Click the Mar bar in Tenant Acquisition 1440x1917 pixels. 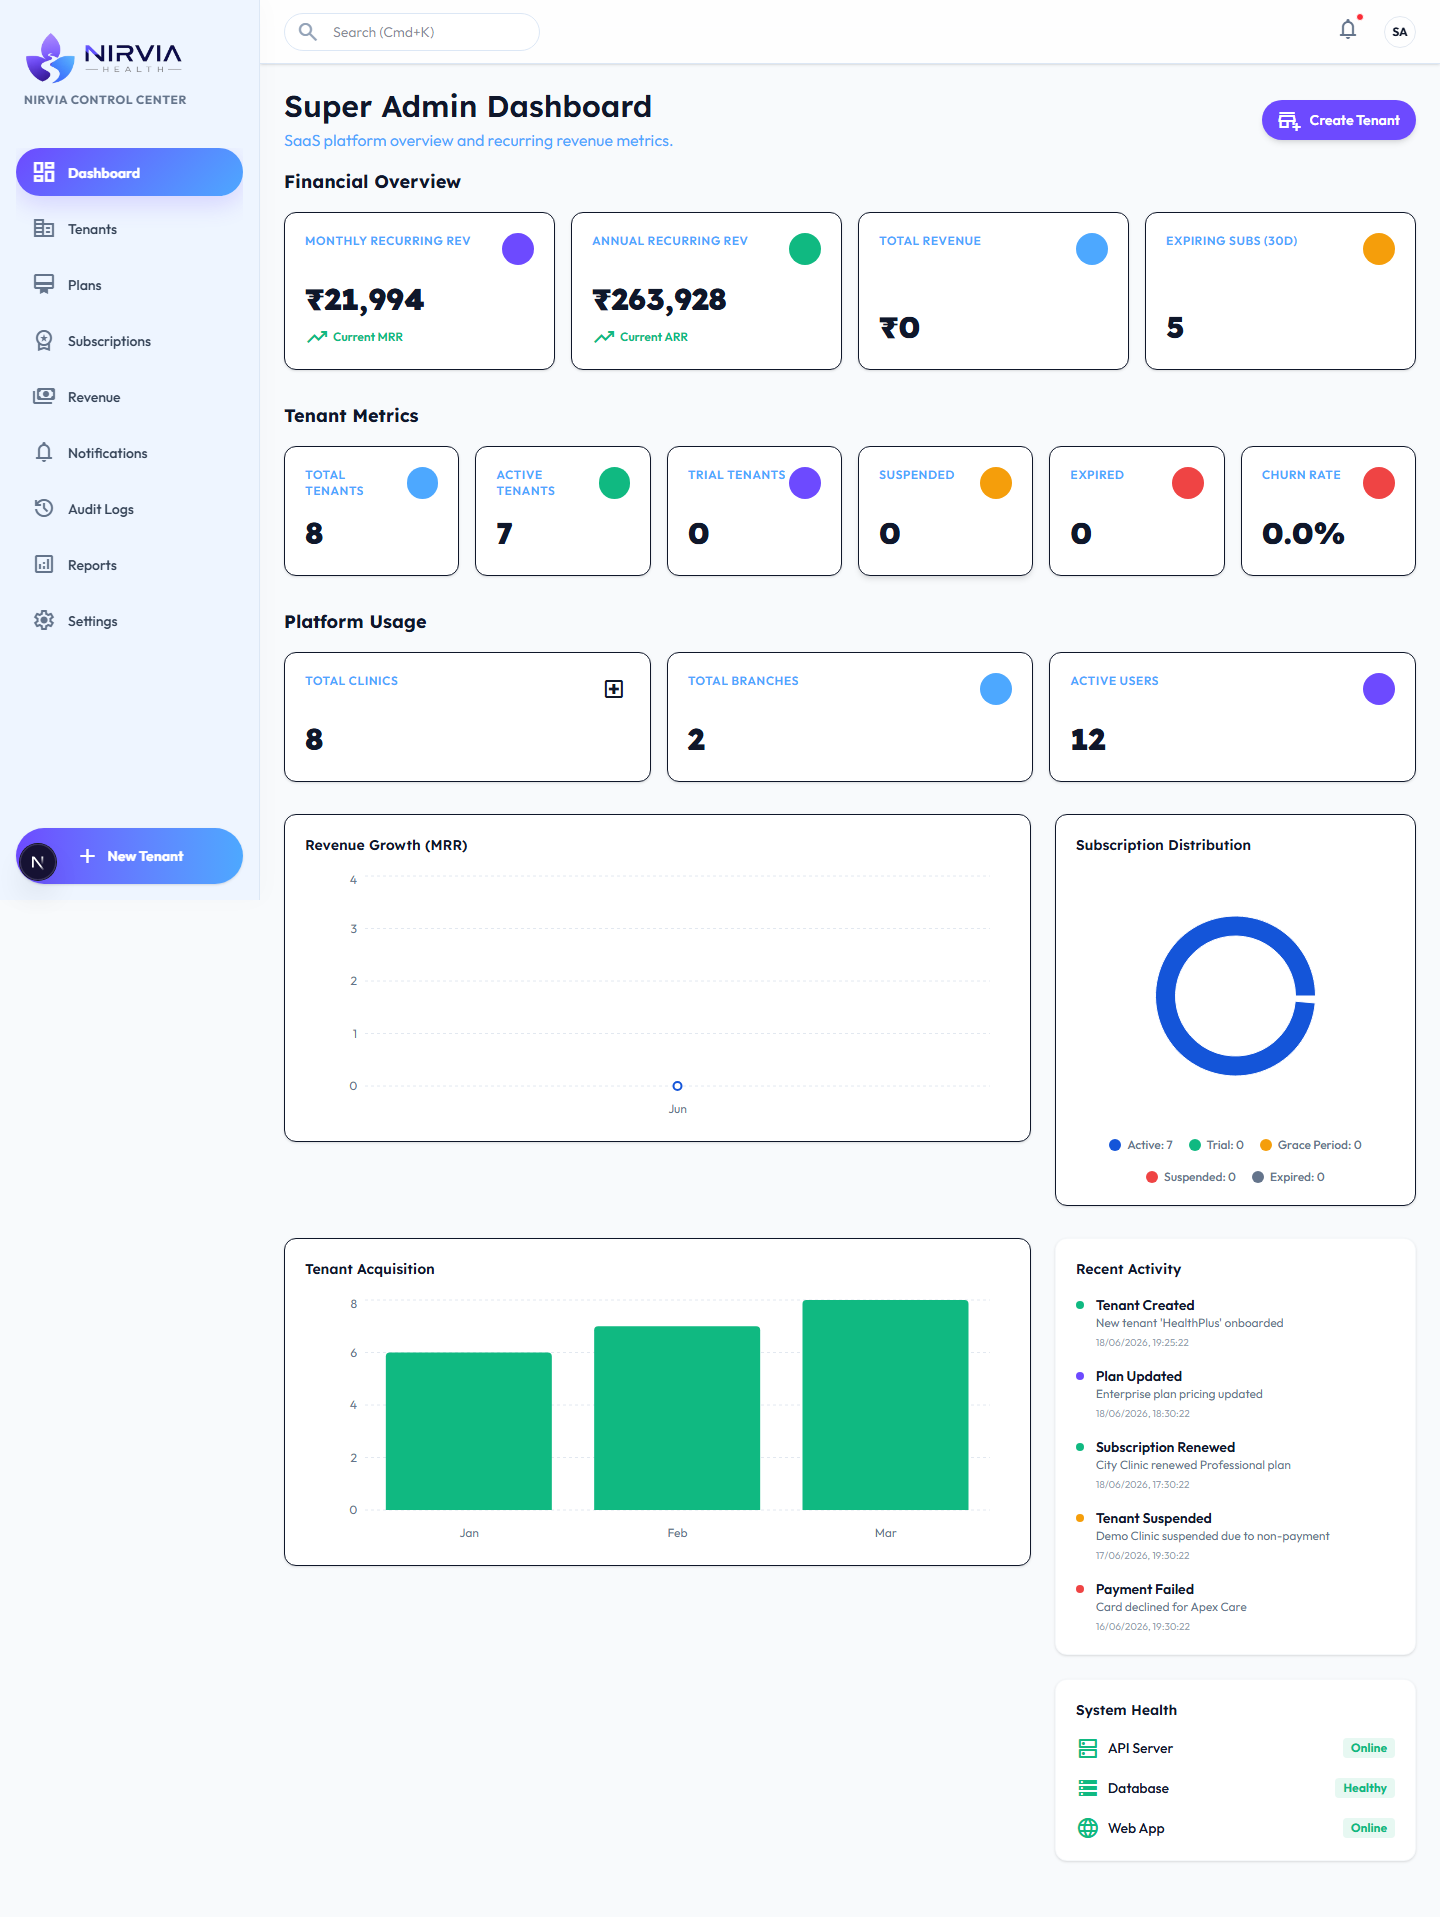tap(885, 1405)
